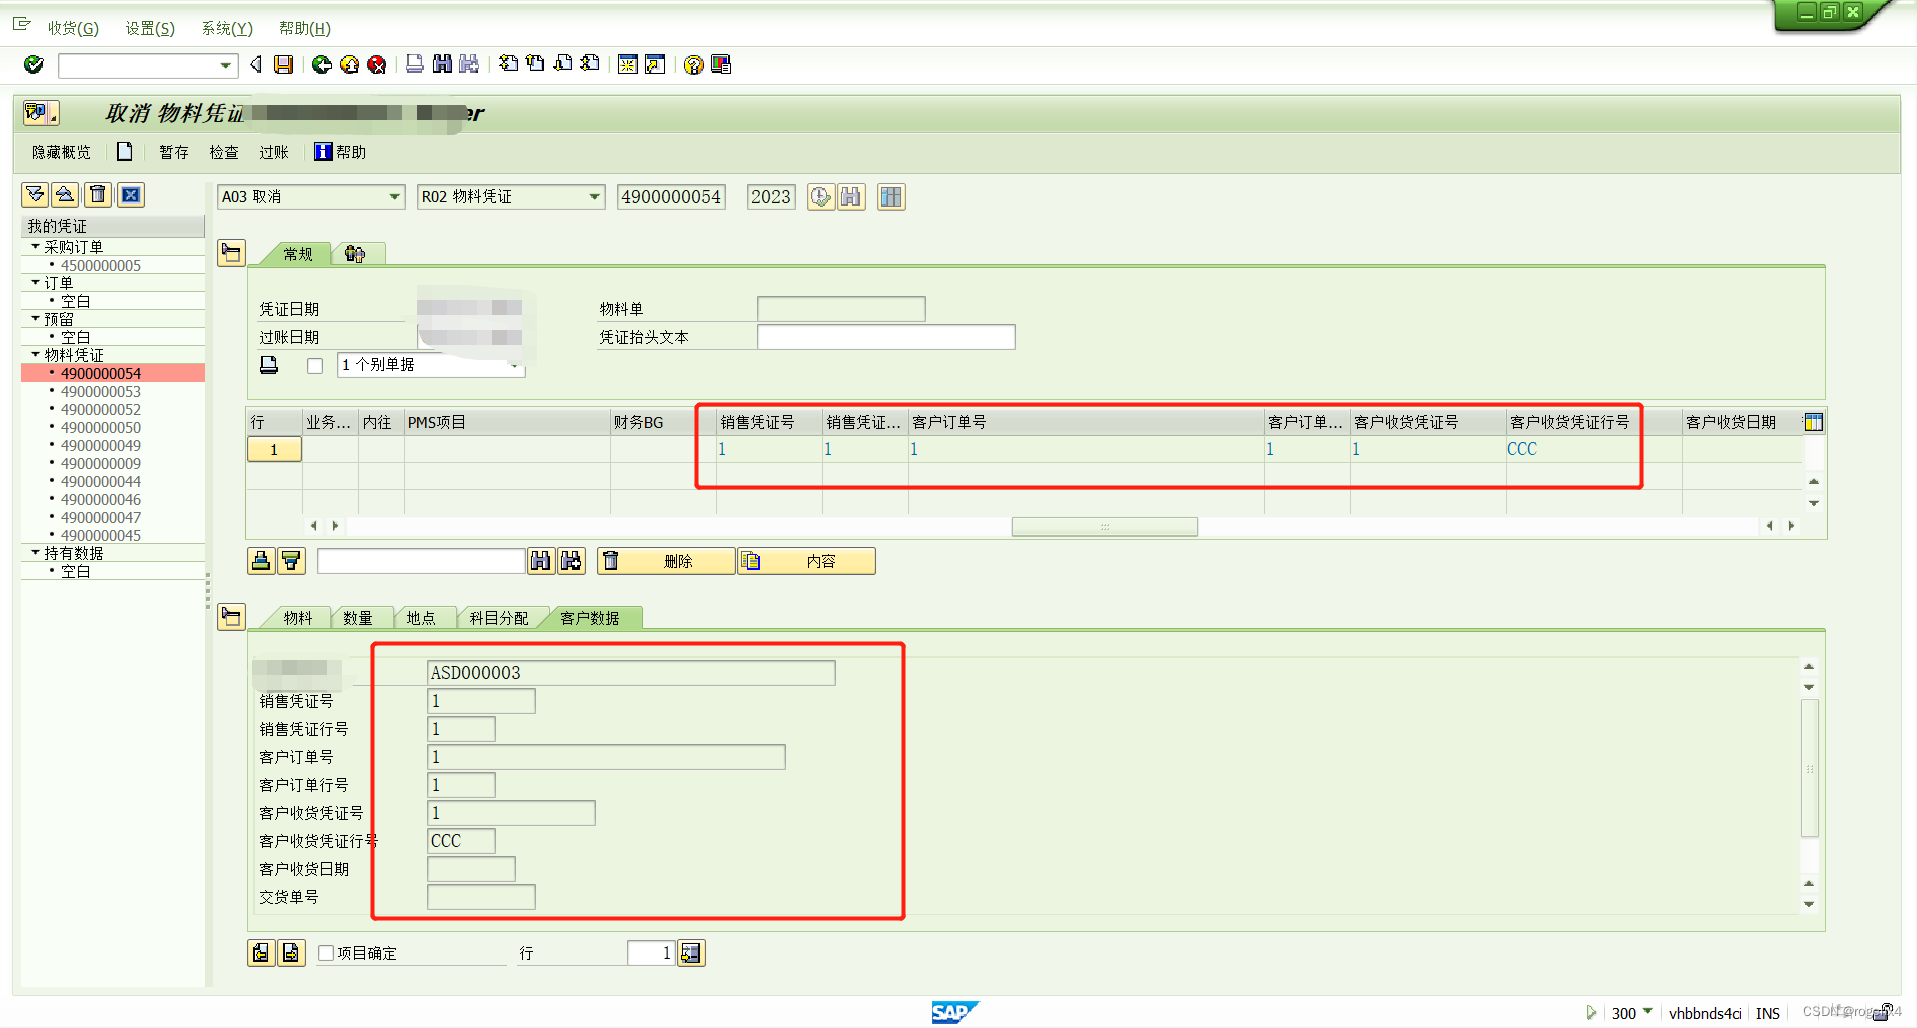Open the A03 取消 action dropdown
The width and height of the screenshot is (1917, 1028).
[x=394, y=197]
